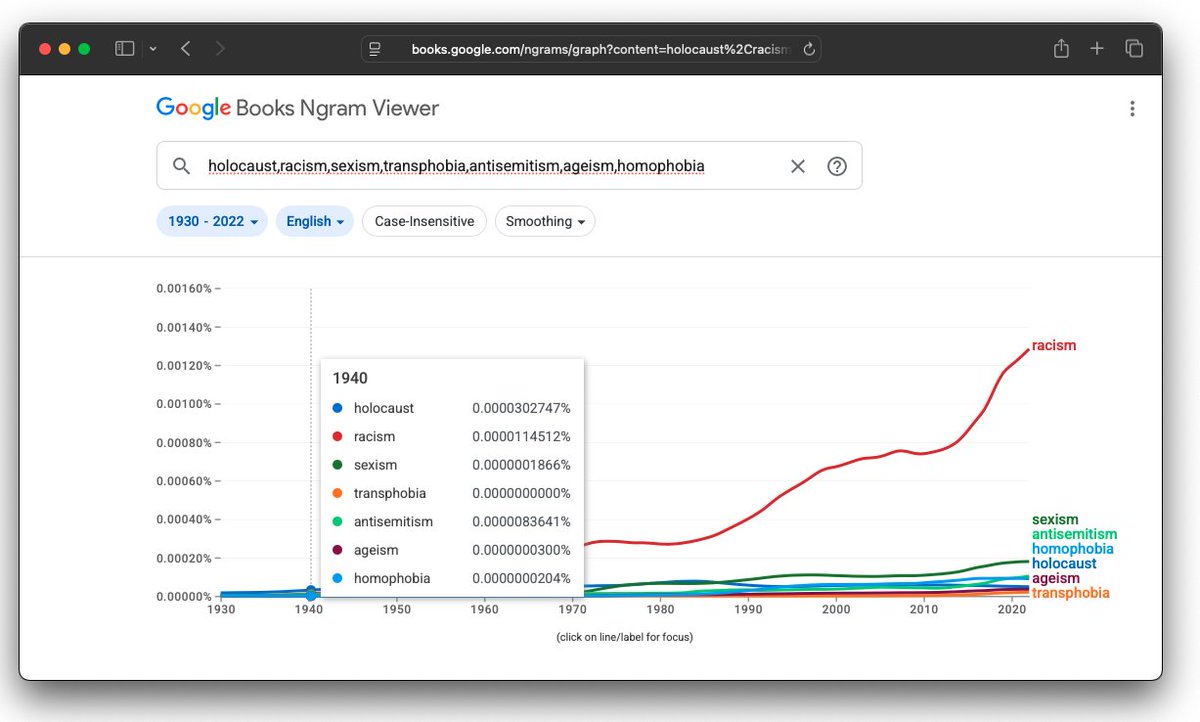Screen dimensions: 1200x722
Task: Focus the sexism line label
Action: tap(1055, 520)
